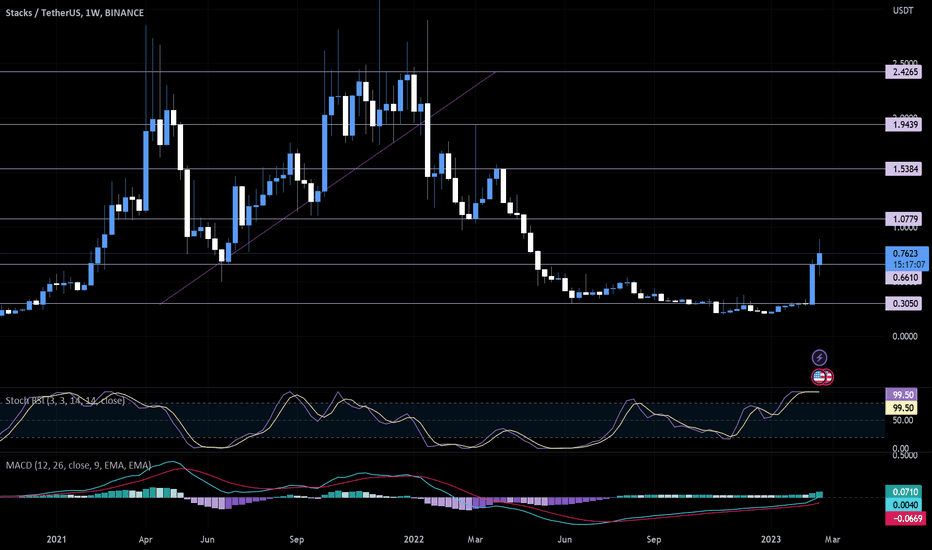Click the USDT currency label

[903, 11]
